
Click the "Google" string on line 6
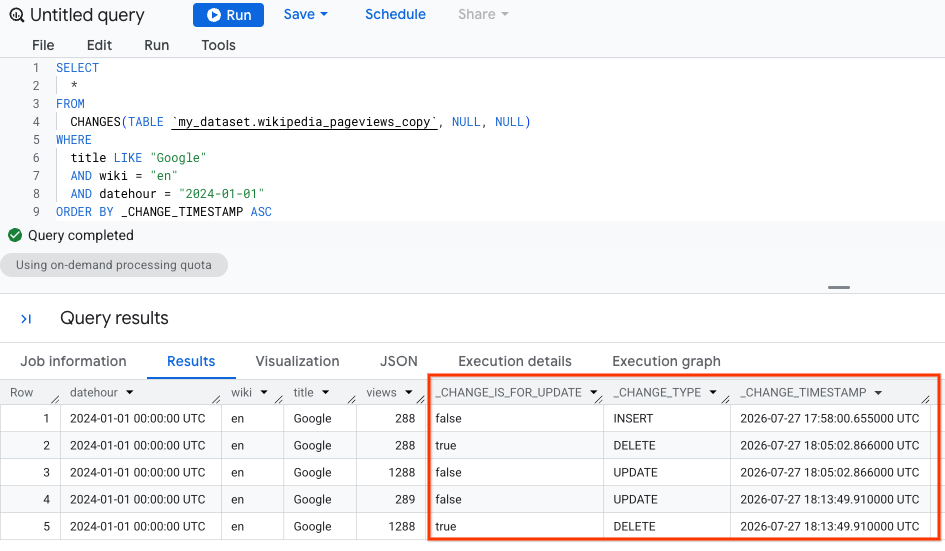click(x=178, y=158)
